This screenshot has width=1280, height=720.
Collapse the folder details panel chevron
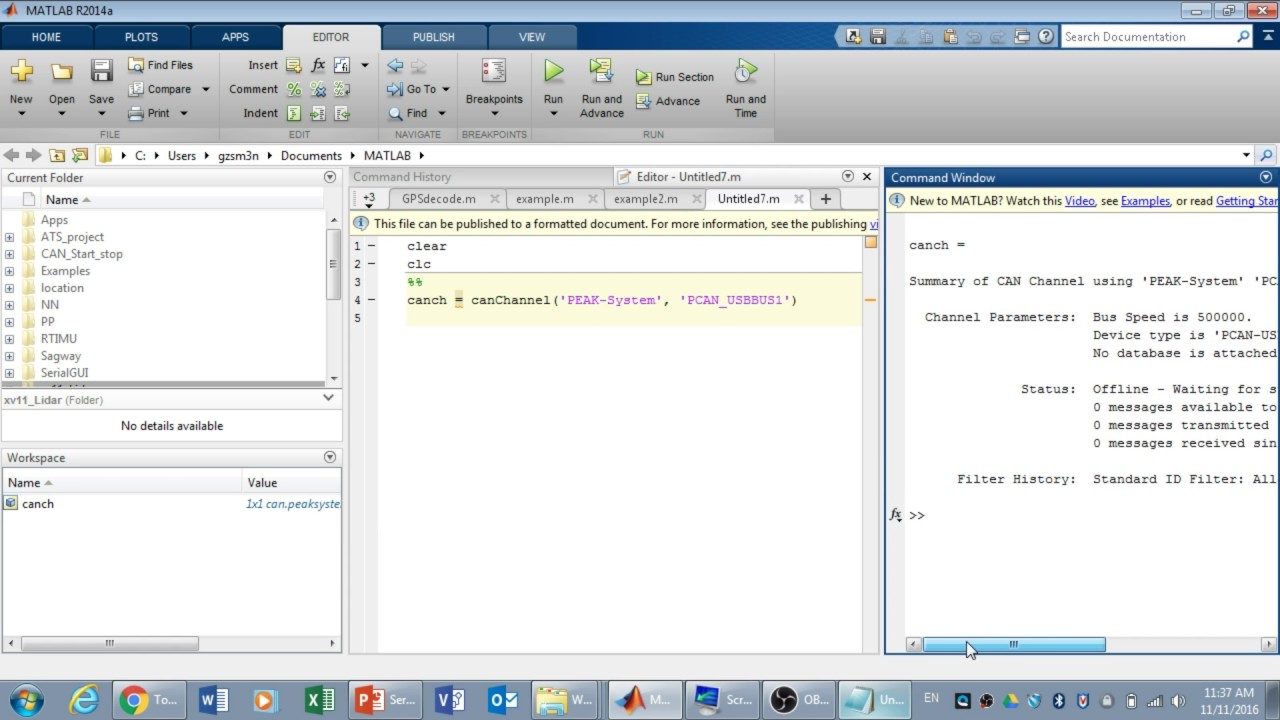328,398
